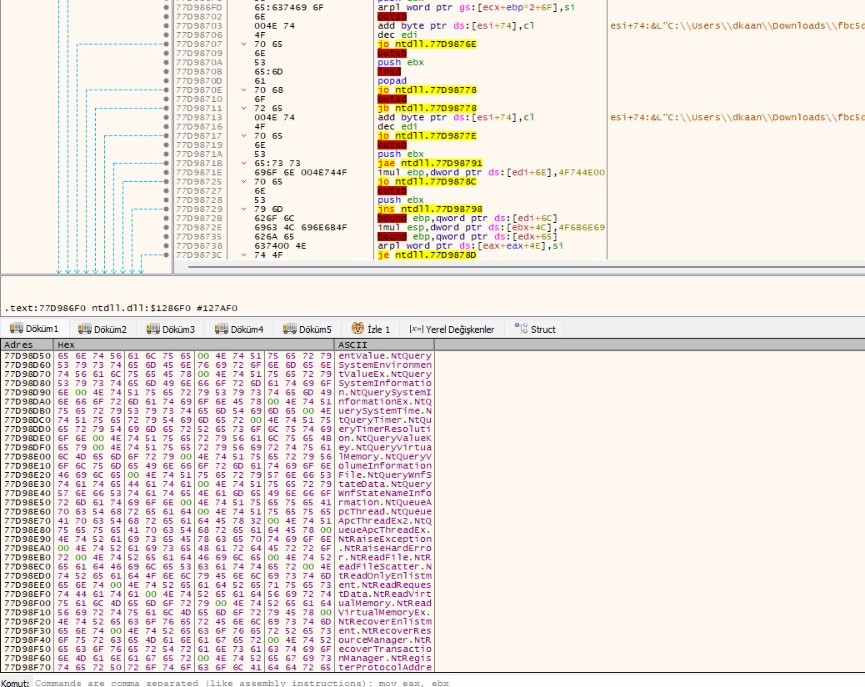Toggle breakpoint bullet at address 77D9871B

click(167, 163)
